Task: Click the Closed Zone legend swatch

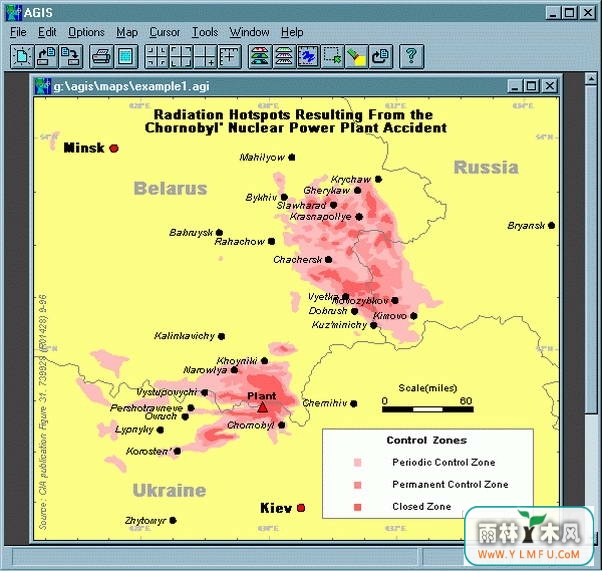Action: pyautogui.click(x=357, y=507)
